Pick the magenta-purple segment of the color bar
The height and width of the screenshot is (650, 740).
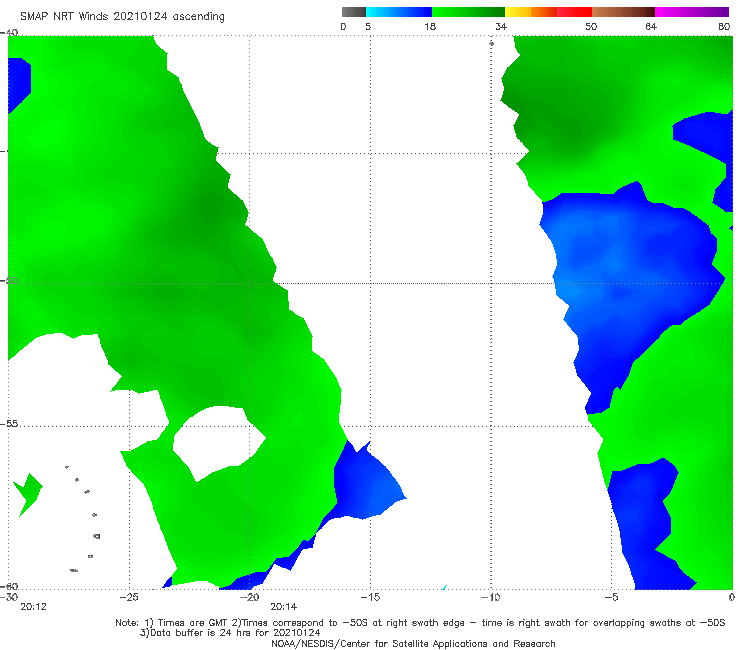[x=692, y=12]
